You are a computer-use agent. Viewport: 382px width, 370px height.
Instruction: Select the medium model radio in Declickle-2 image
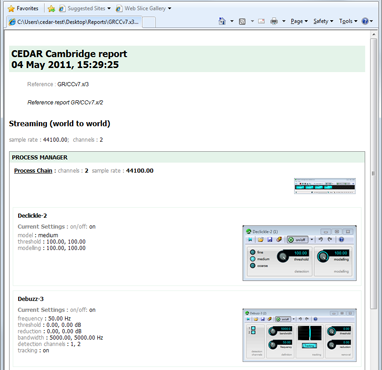[x=253, y=259]
